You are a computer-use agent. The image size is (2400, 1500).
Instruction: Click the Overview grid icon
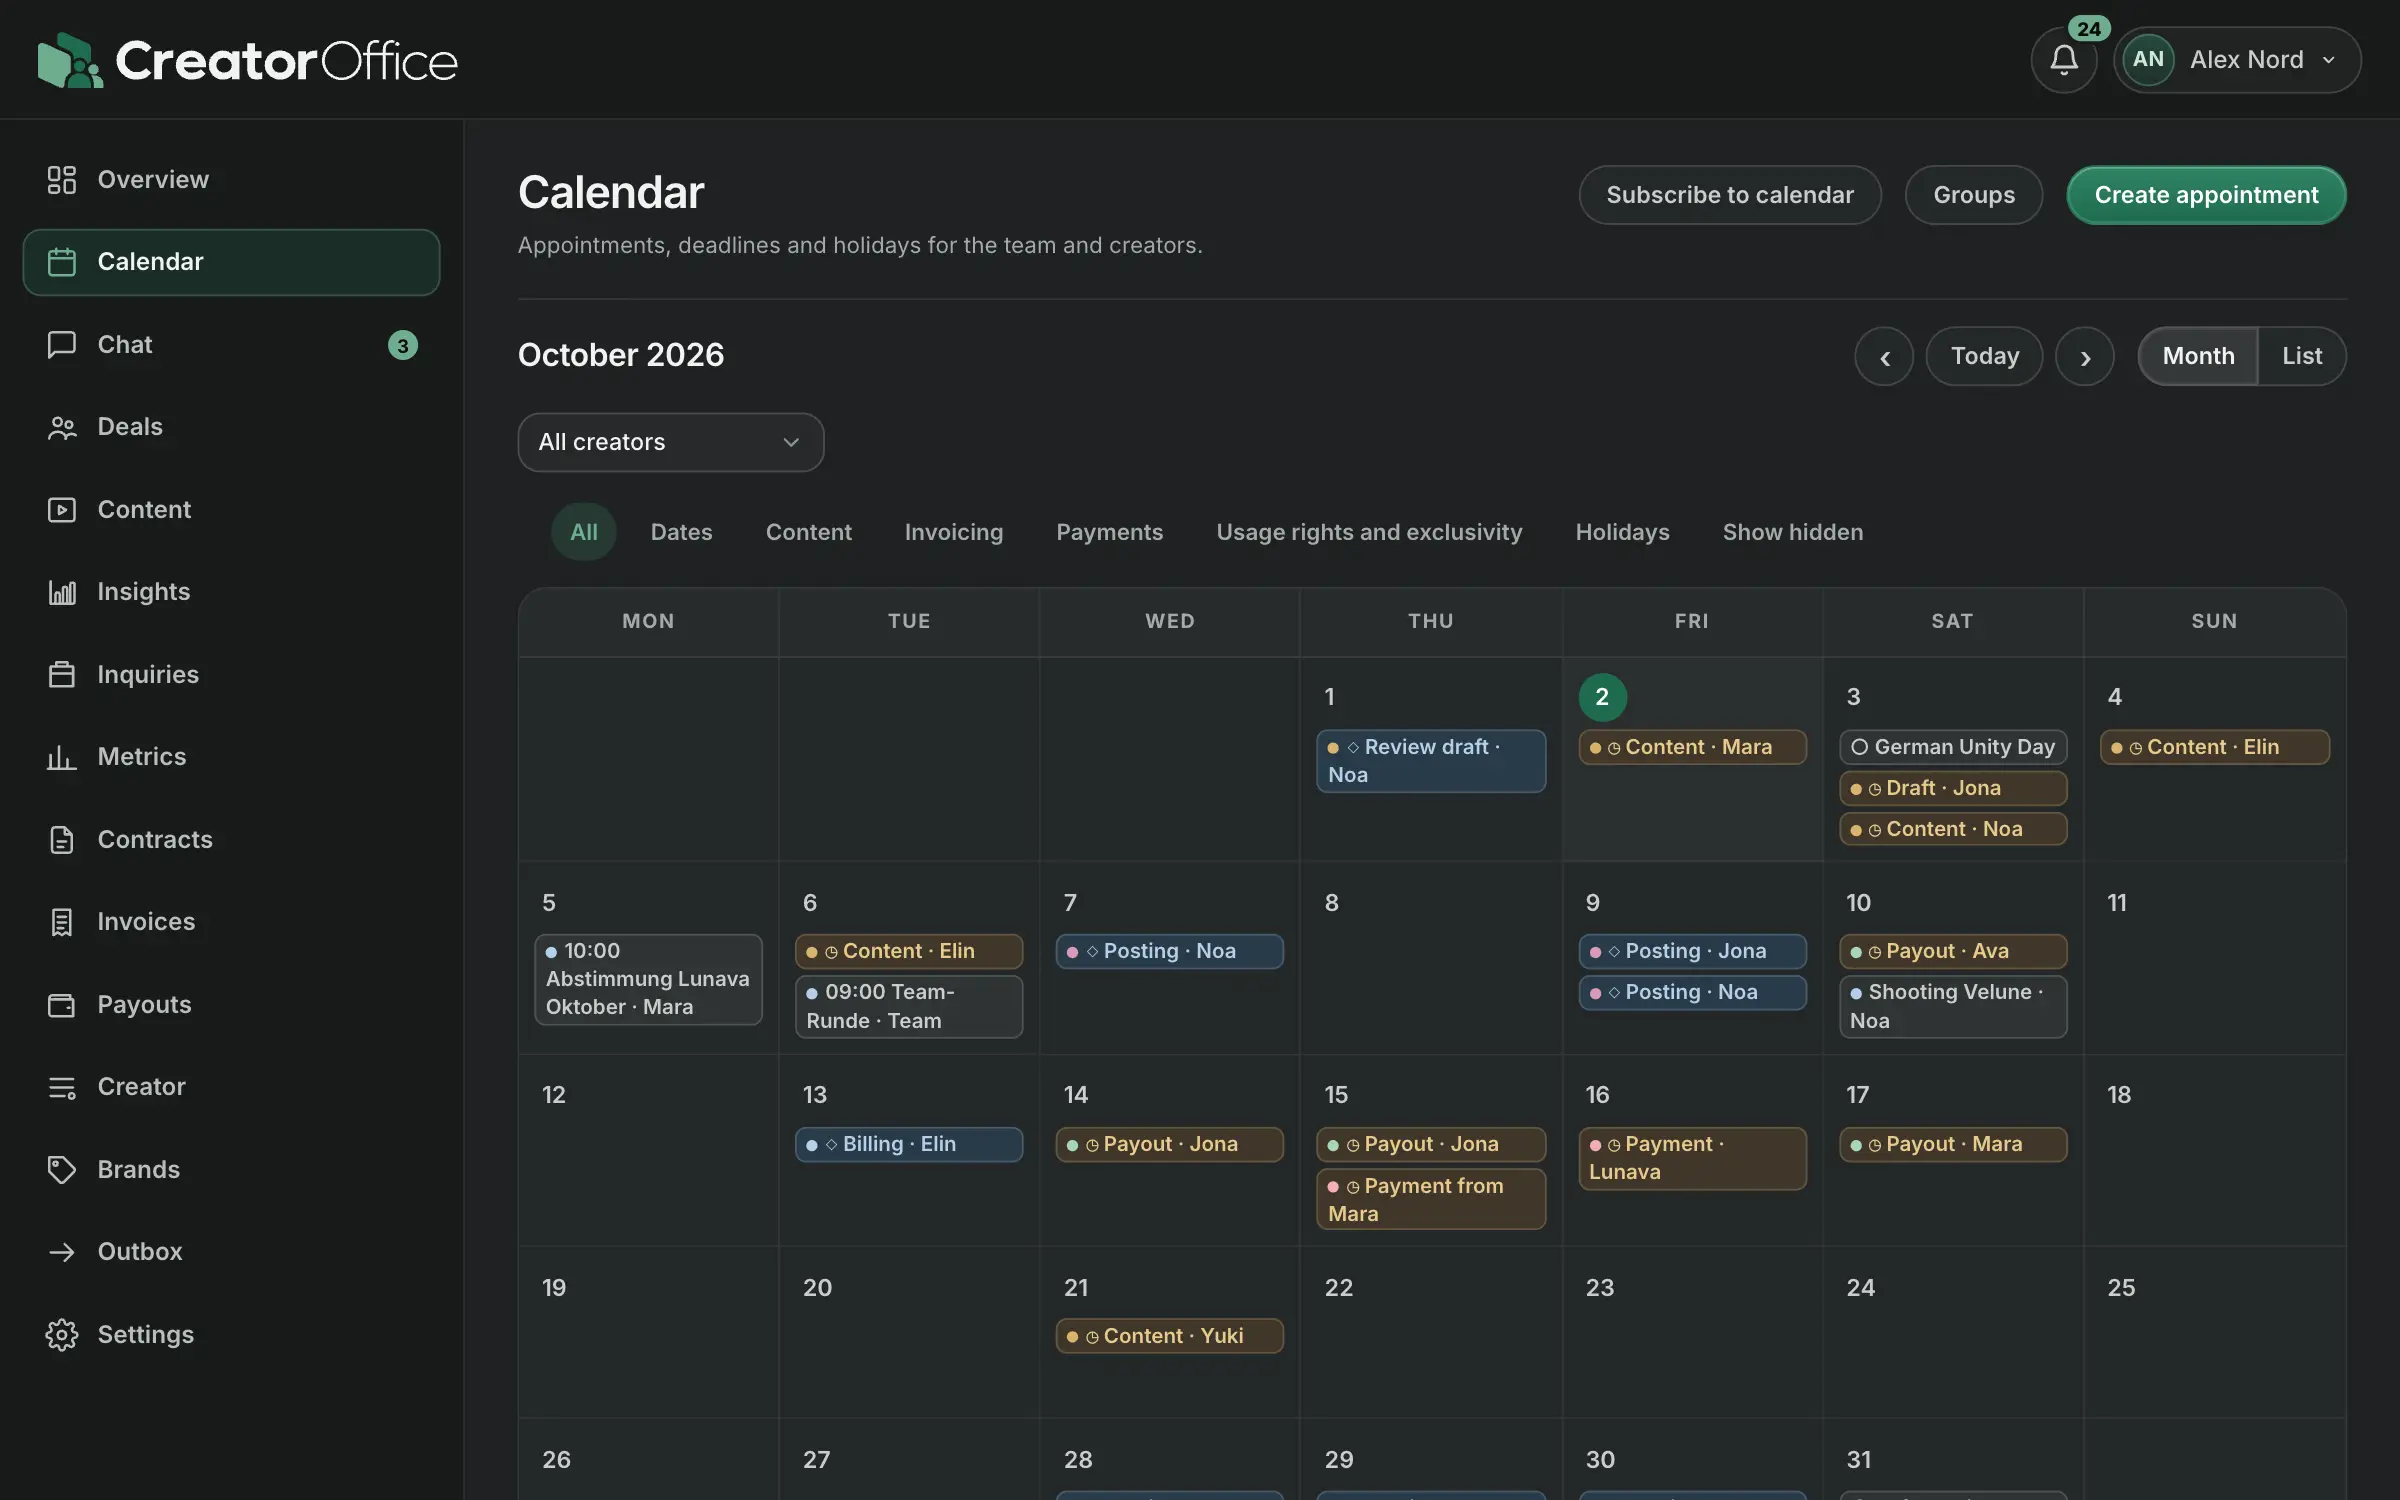(61, 180)
